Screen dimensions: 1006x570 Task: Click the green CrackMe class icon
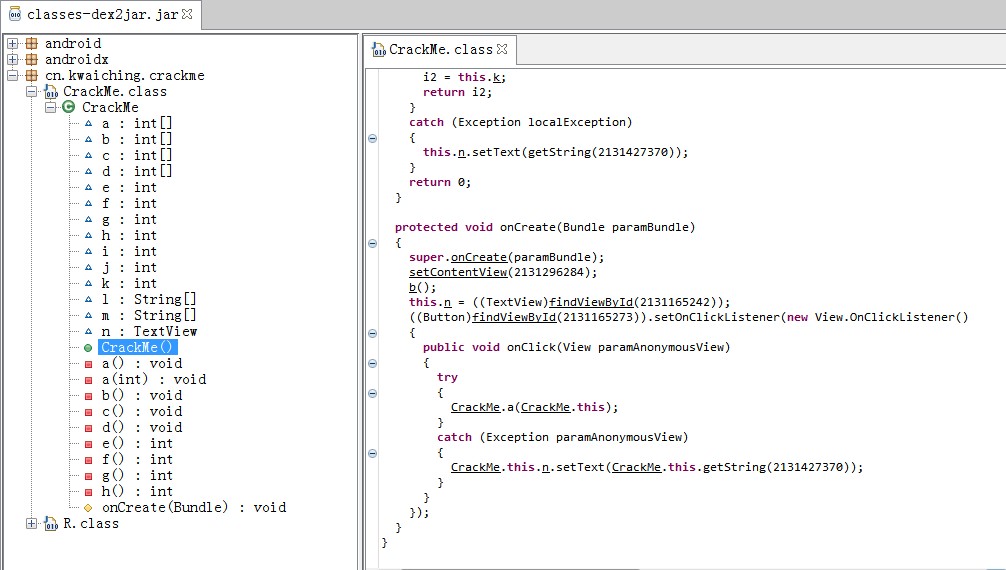point(69,107)
